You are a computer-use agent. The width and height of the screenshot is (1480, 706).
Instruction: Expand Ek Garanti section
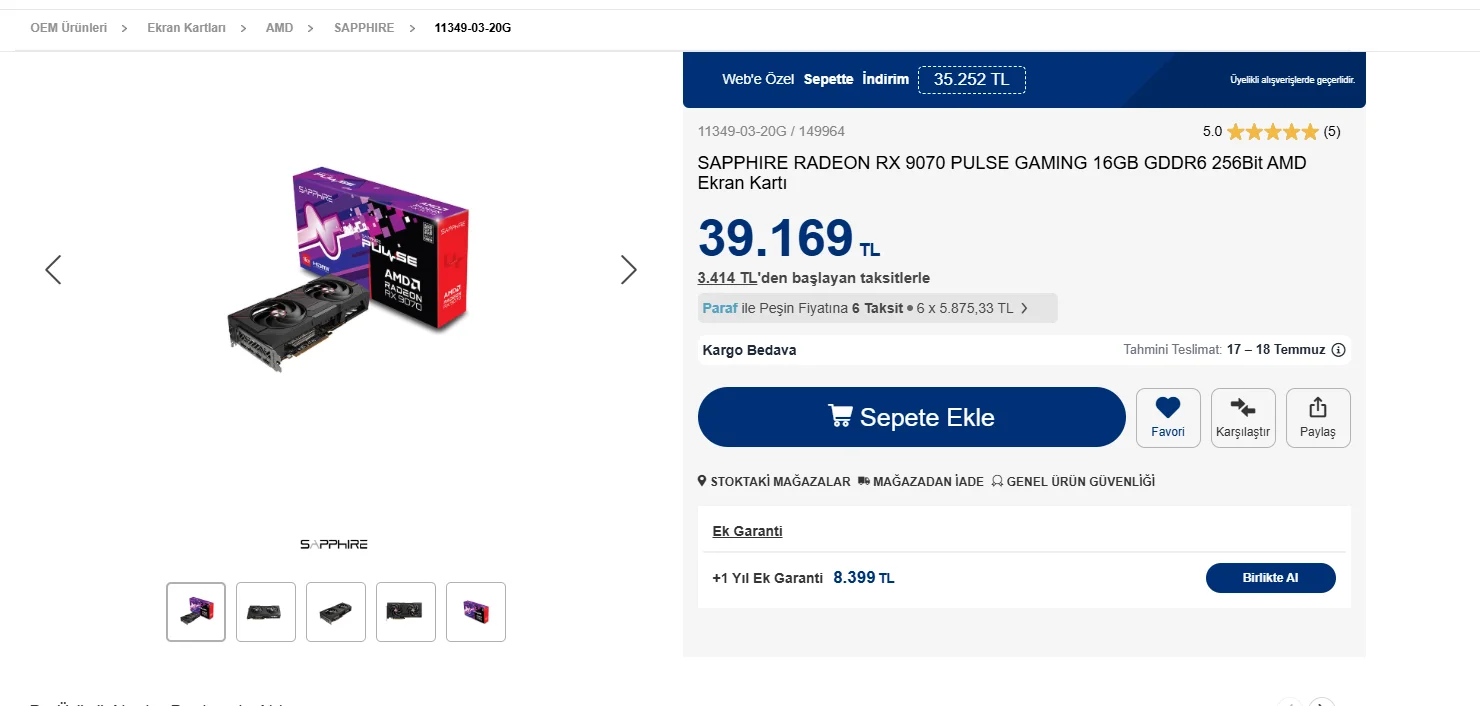(747, 531)
